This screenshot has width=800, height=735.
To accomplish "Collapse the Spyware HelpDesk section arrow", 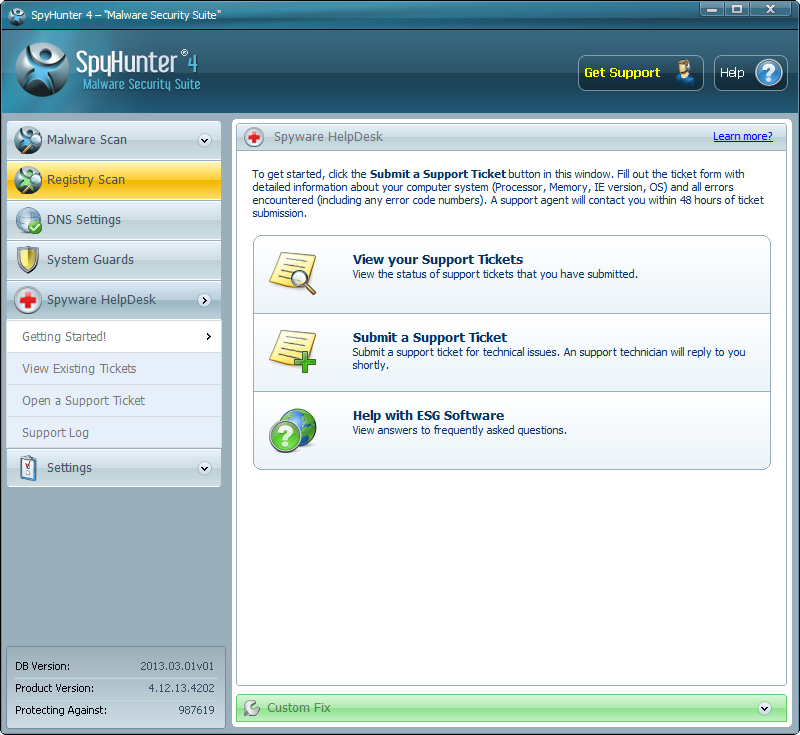I will point(205,300).
